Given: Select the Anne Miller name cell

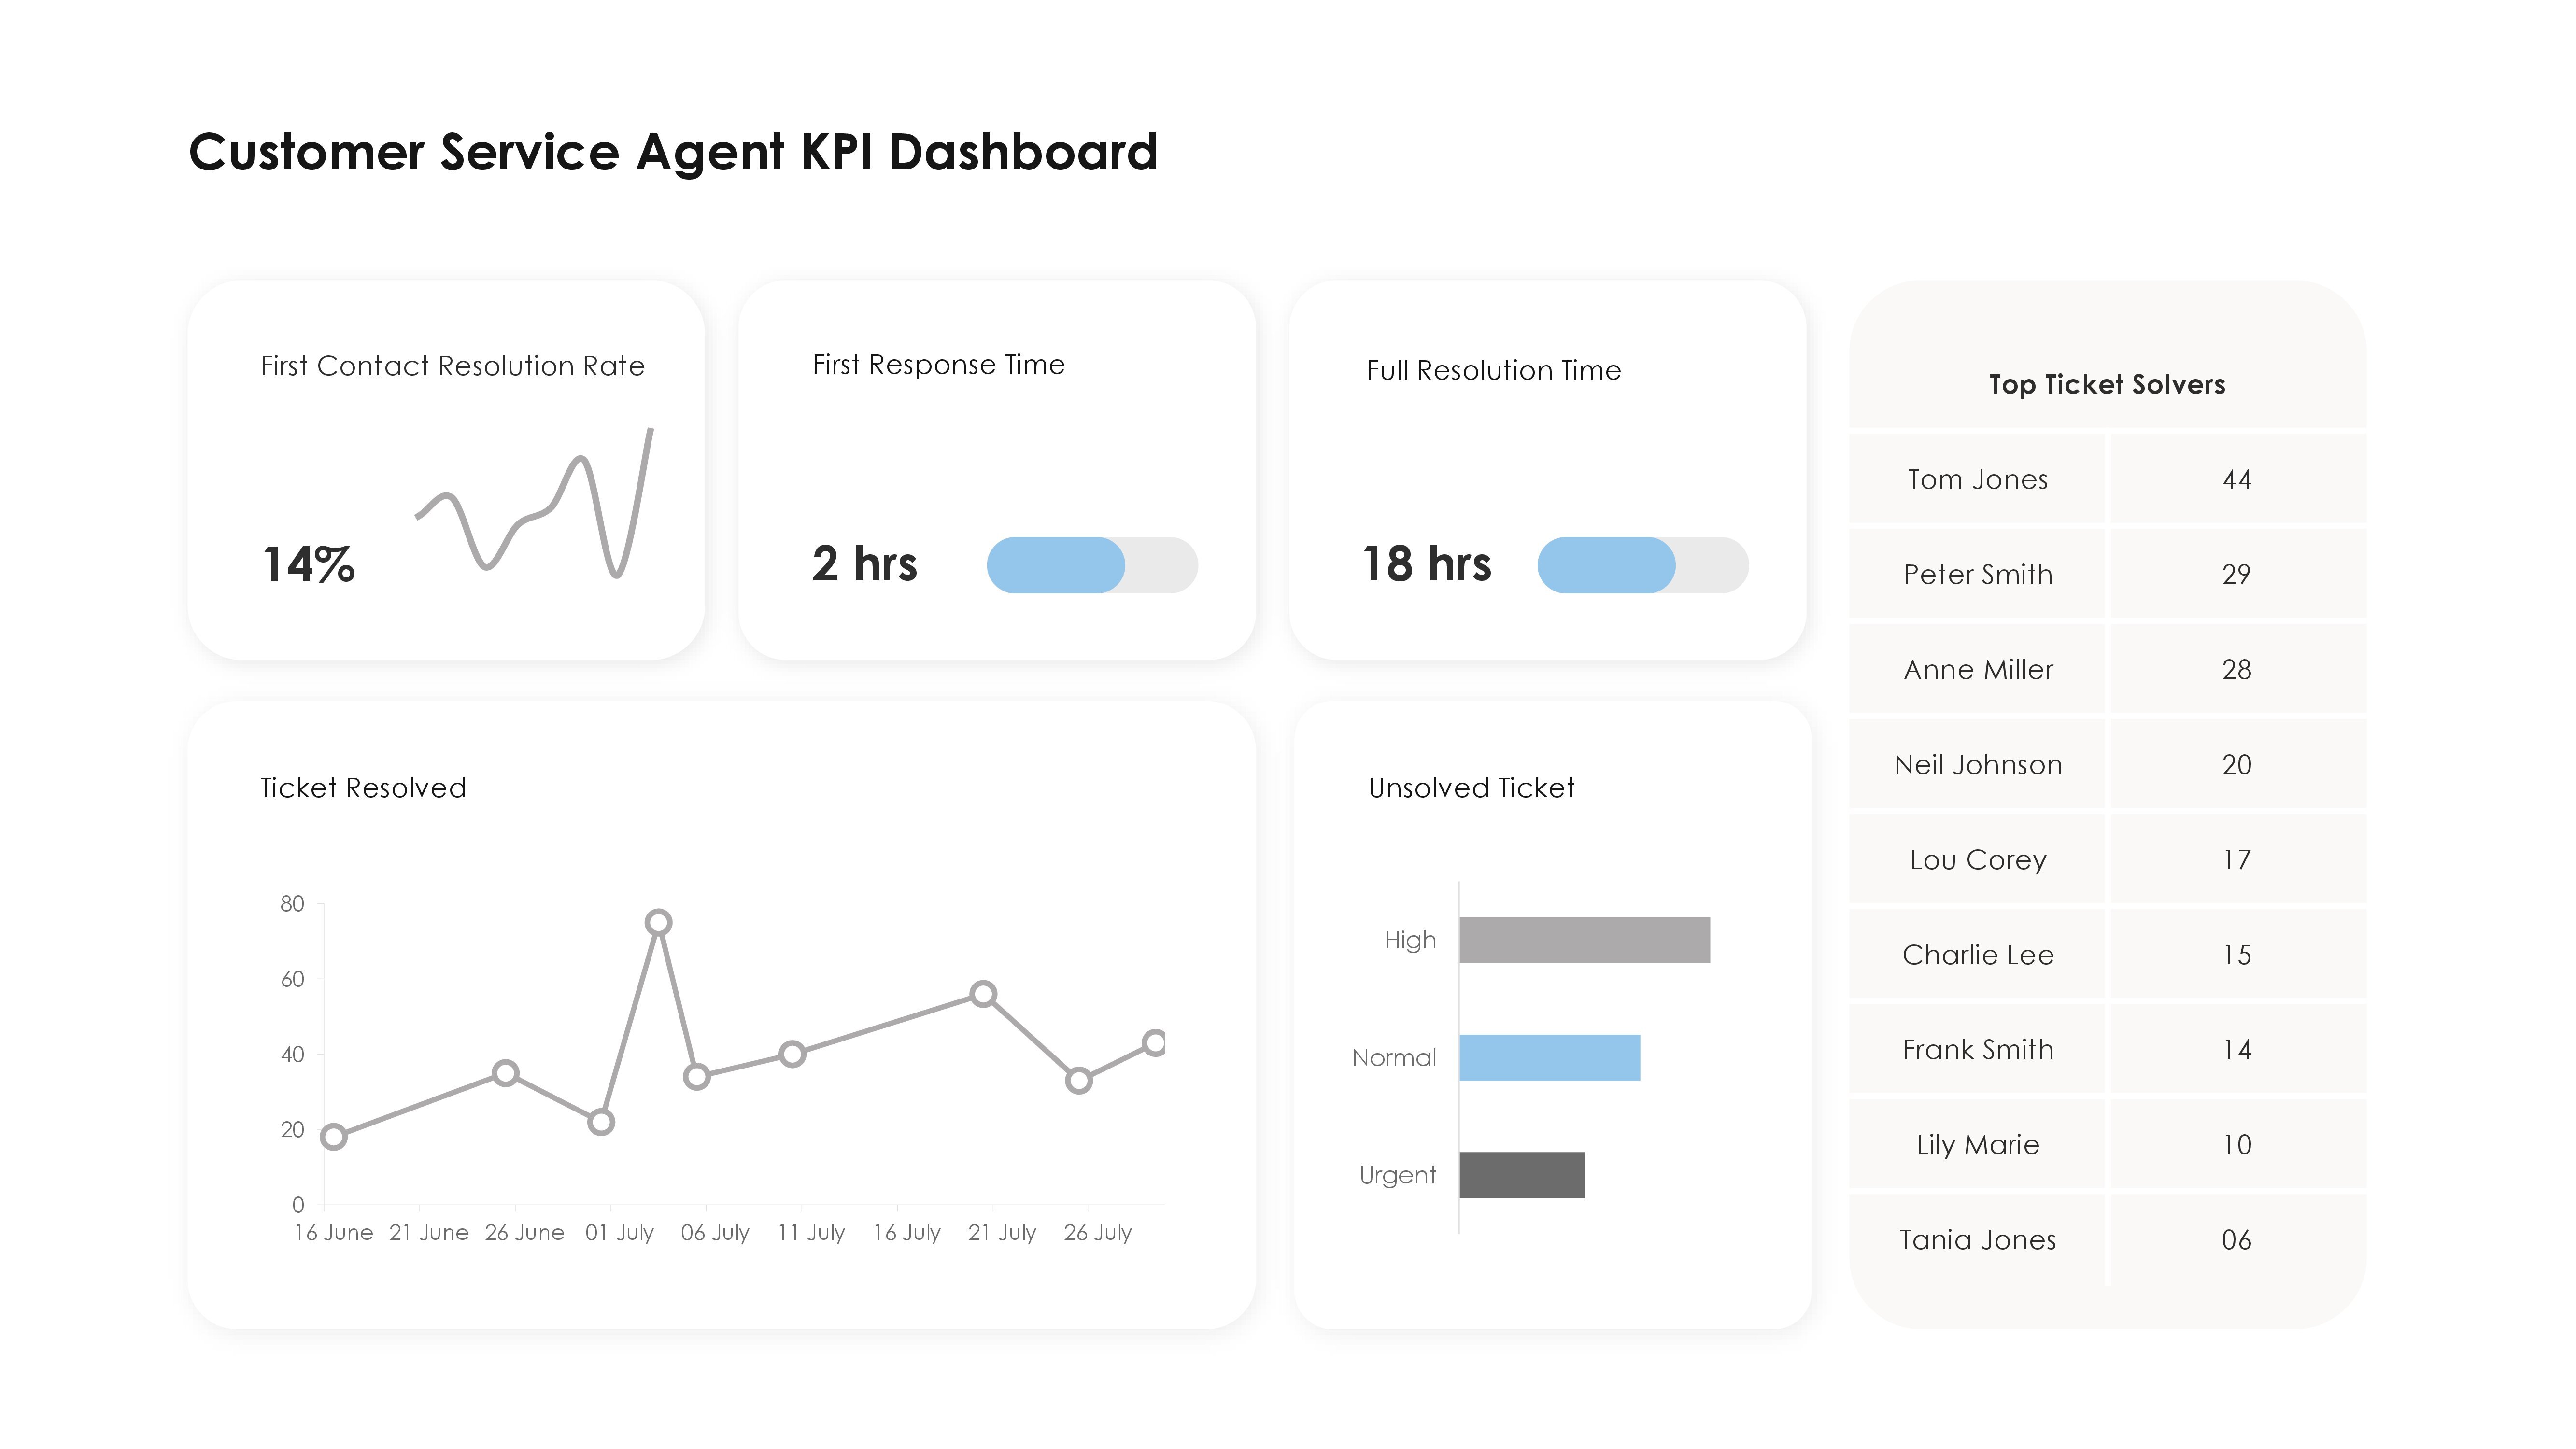Looking at the screenshot, I should tap(1978, 669).
